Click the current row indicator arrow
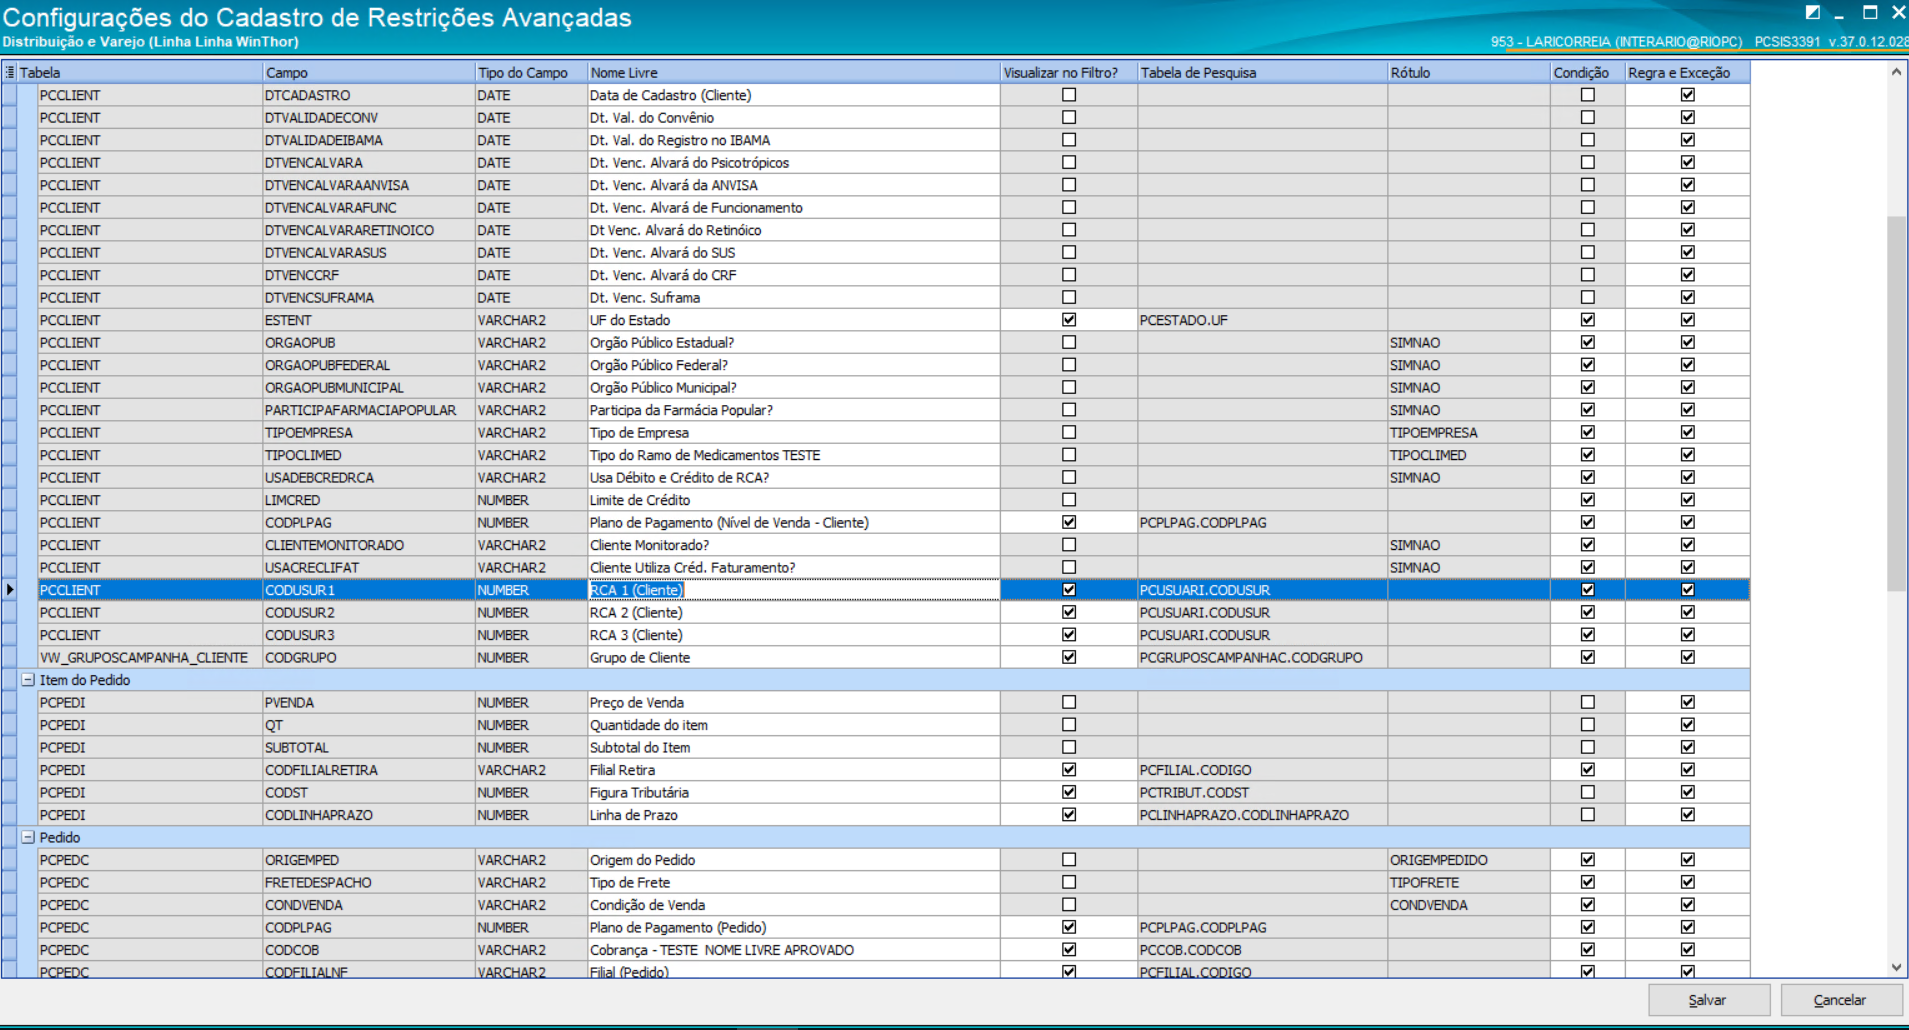1909x1030 pixels. [10, 590]
